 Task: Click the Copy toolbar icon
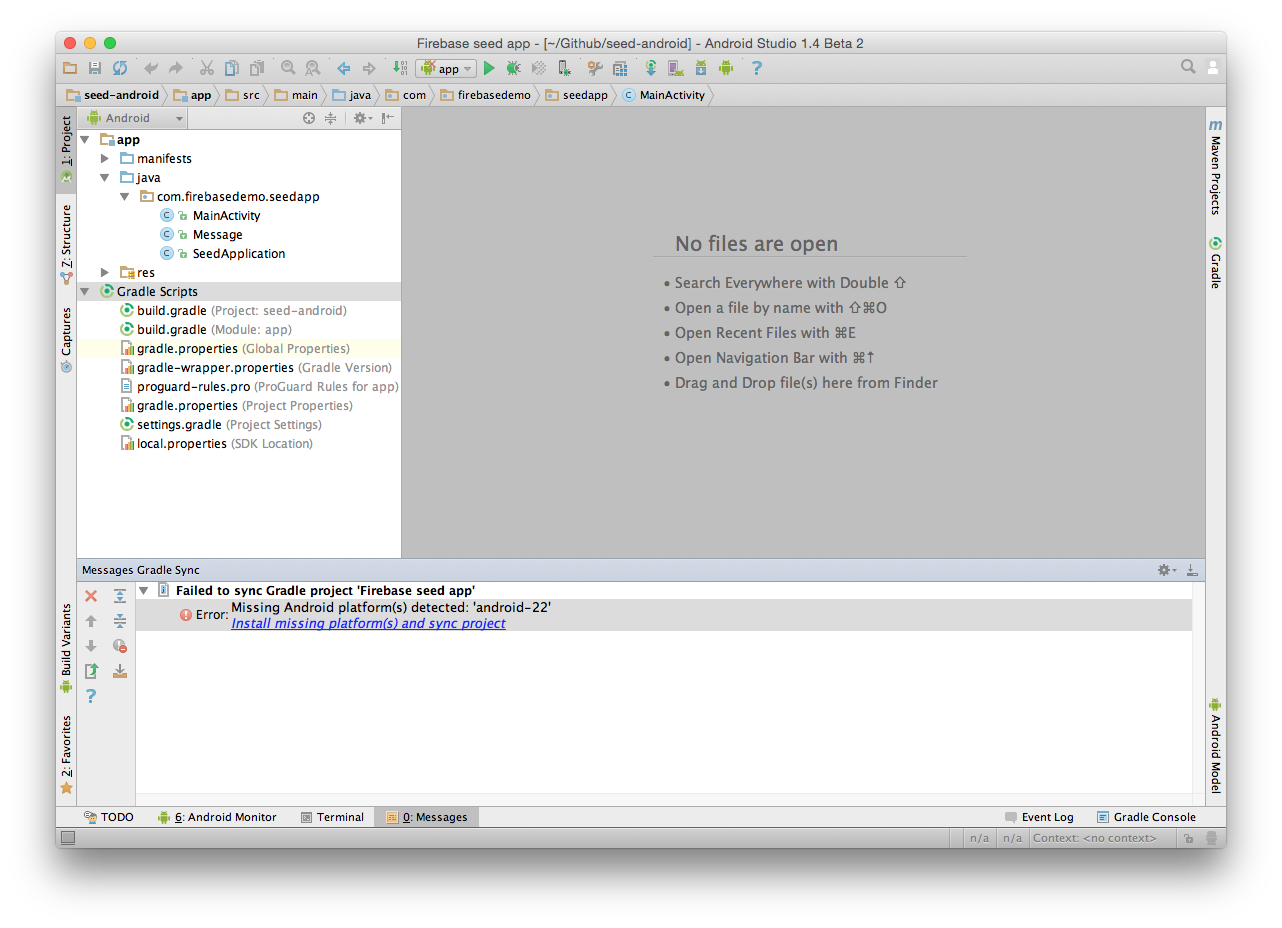click(x=231, y=68)
